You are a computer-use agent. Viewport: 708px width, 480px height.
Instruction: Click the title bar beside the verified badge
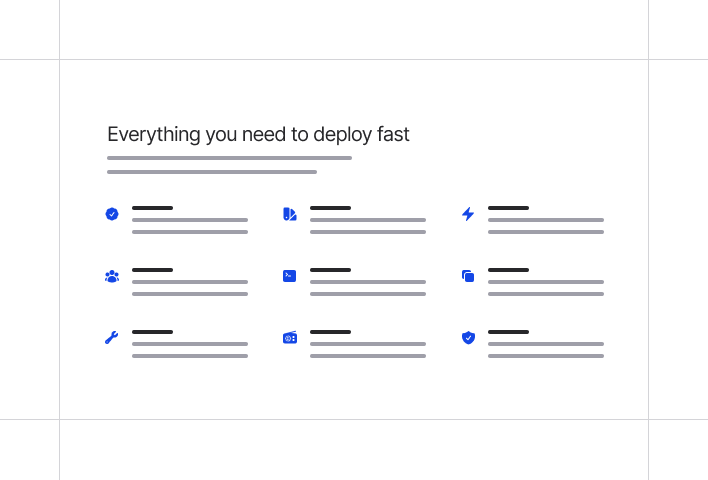tap(152, 208)
